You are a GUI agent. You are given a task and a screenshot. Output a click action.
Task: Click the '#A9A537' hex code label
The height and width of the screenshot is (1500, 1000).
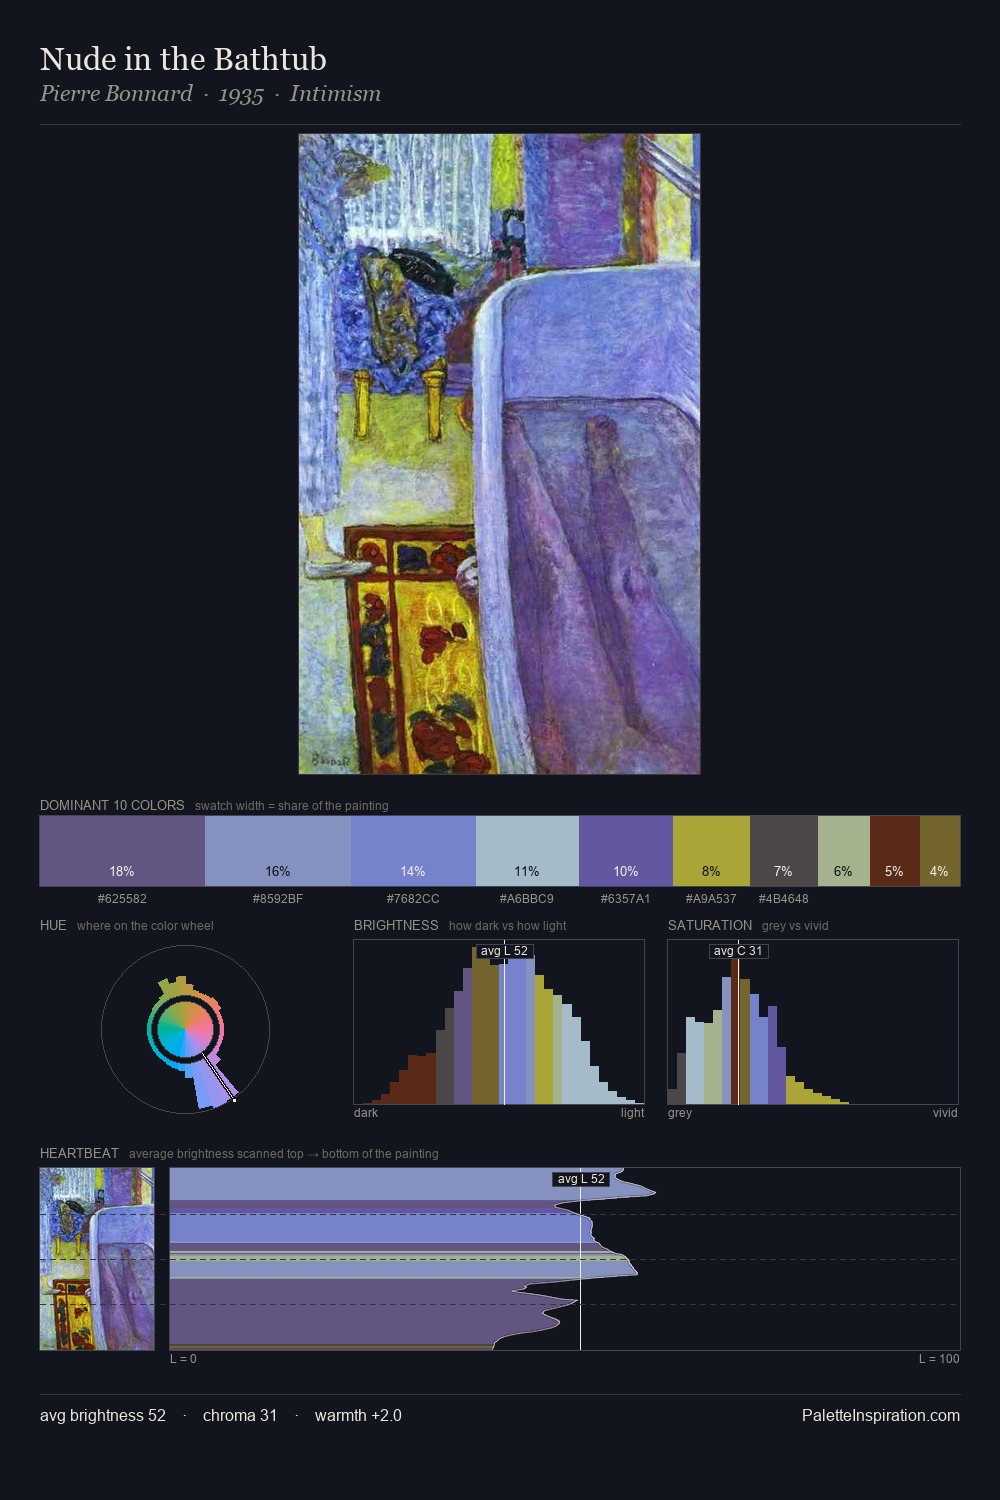pyautogui.click(x=711, y=899)
